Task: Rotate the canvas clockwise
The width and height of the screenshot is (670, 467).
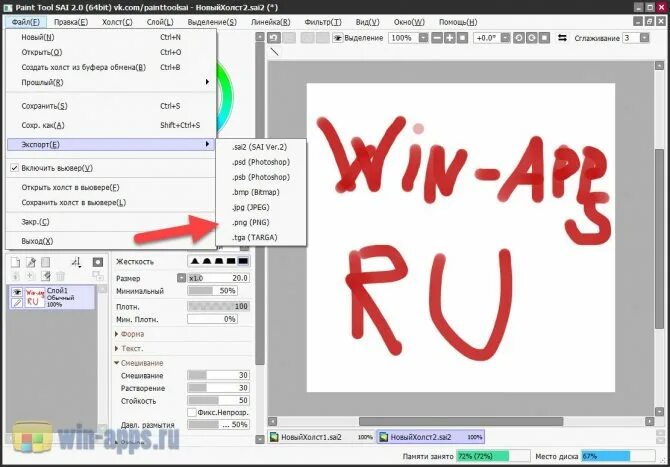Action: 531,38
